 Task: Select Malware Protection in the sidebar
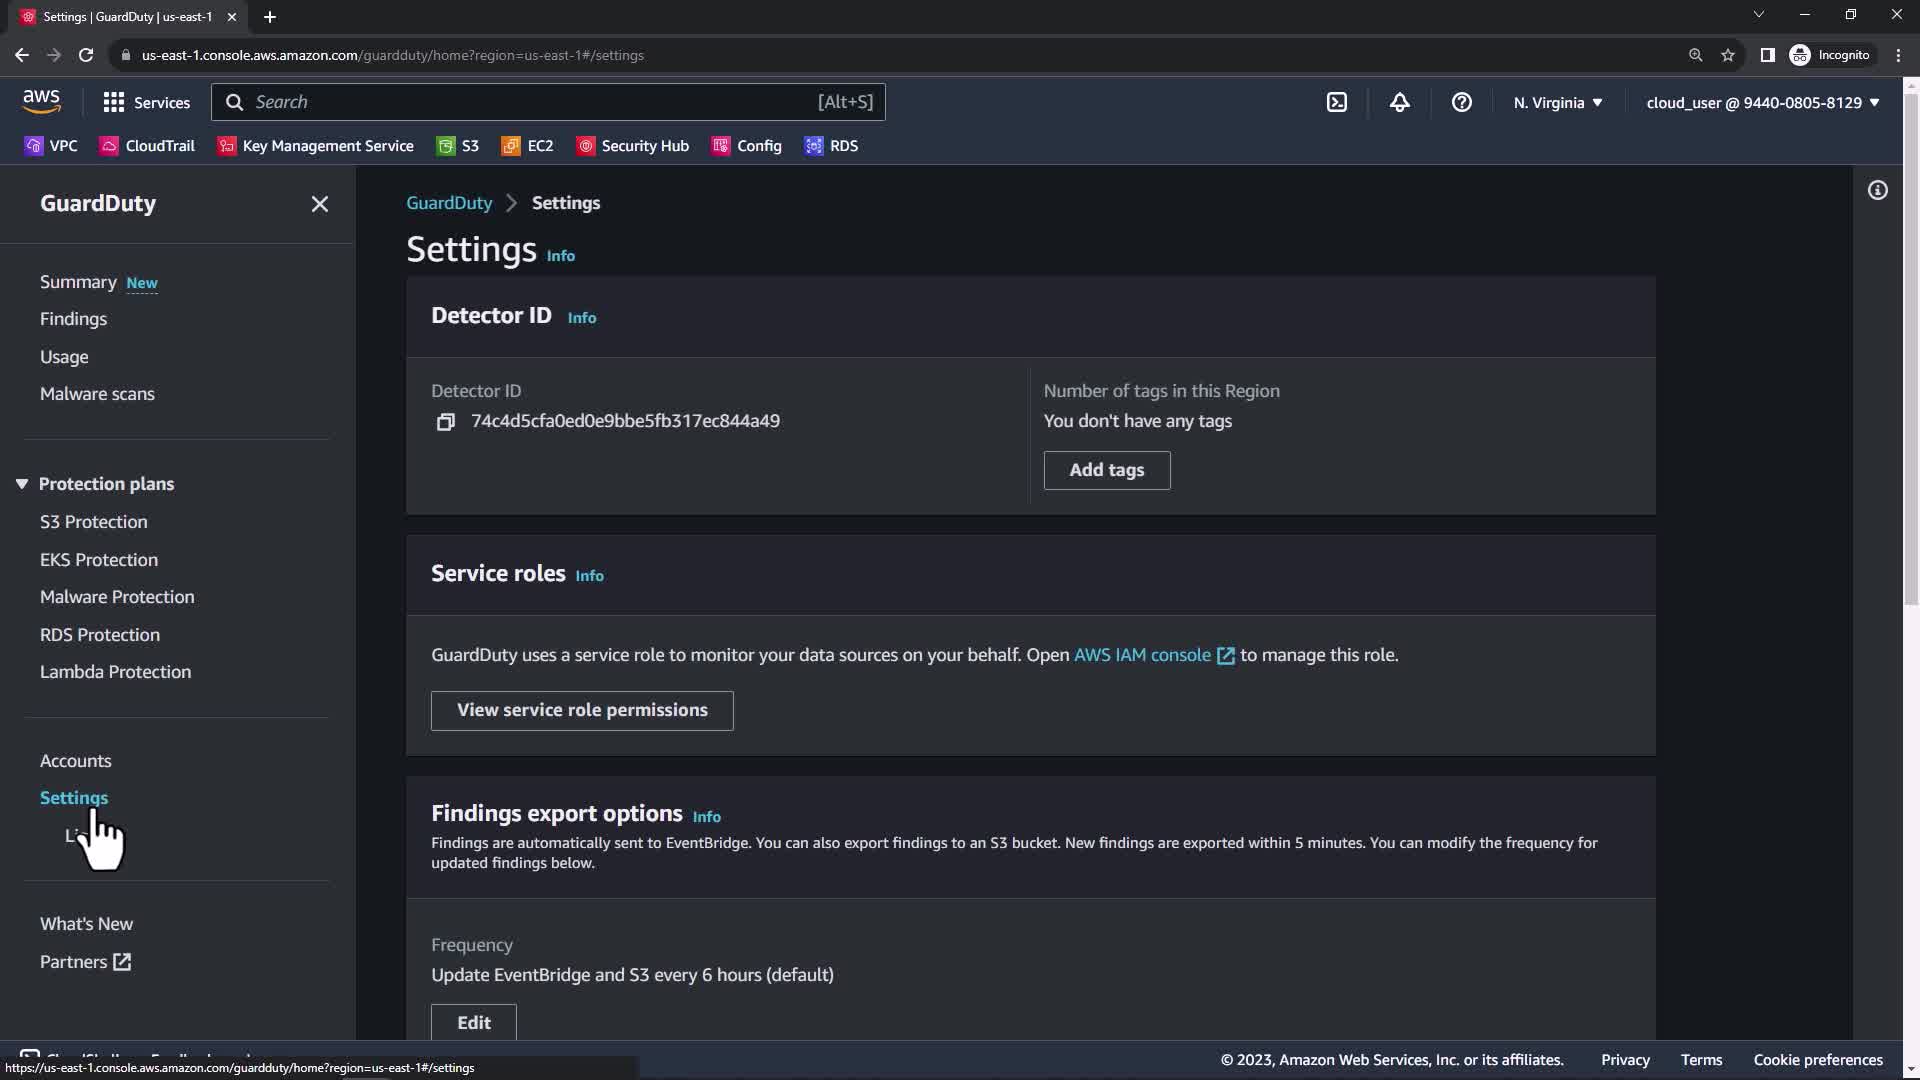tap(117, 597)
